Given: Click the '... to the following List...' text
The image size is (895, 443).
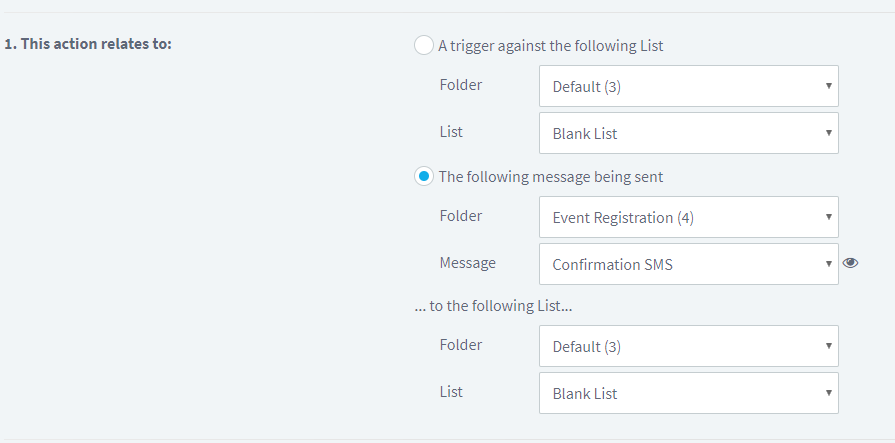Looking at the screenshot, I should pyautogui.click(x=493, y=305).
